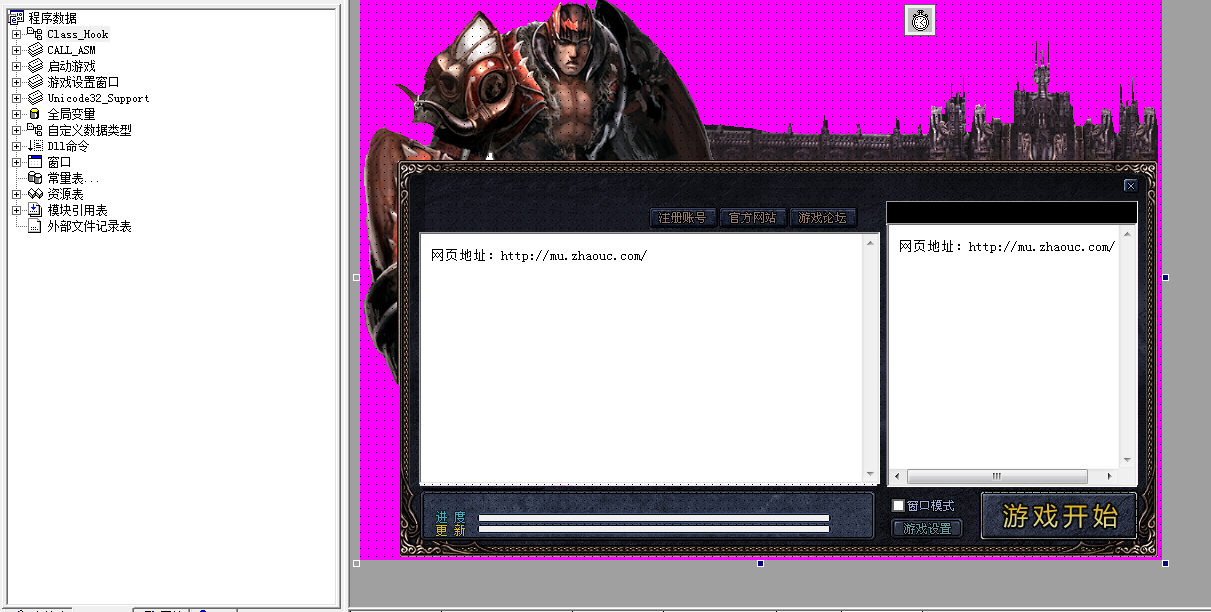
Task: Expand the Dll命令 tree node
Action: point(16,146)
